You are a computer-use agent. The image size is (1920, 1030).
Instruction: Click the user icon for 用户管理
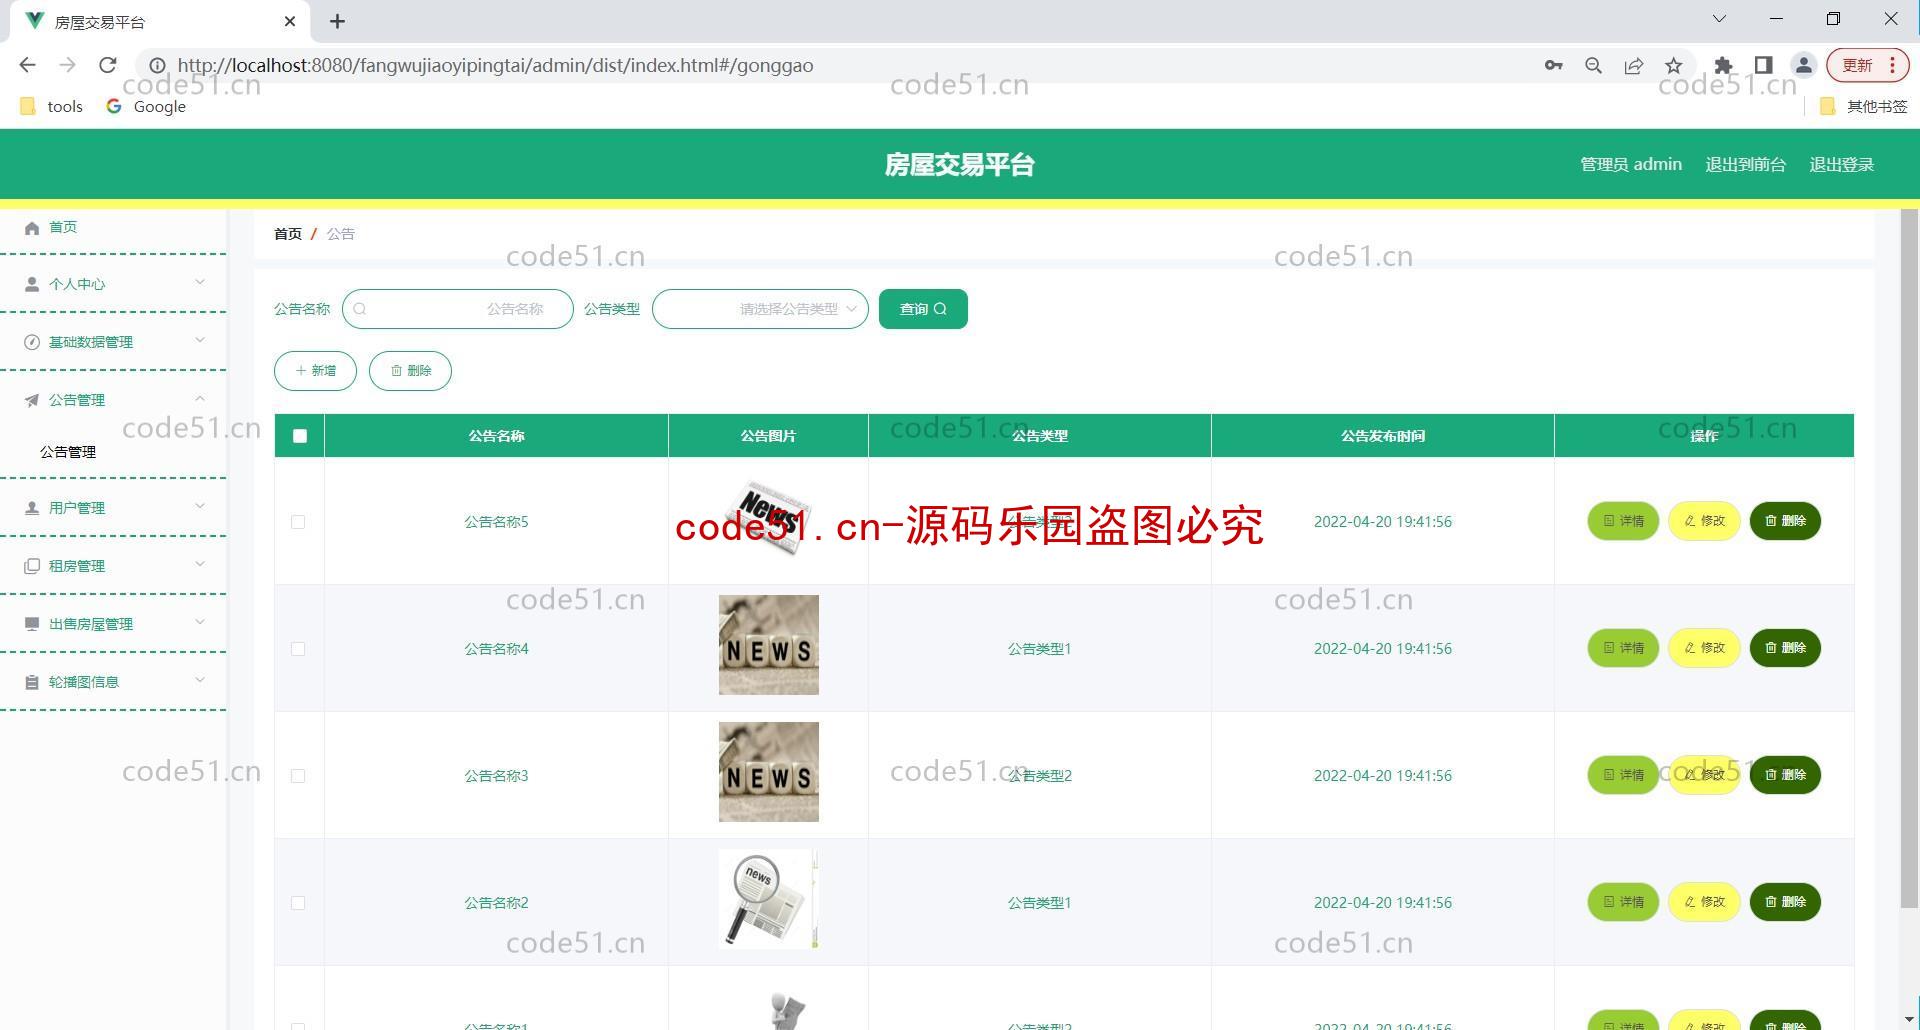[x=32, y=509]
